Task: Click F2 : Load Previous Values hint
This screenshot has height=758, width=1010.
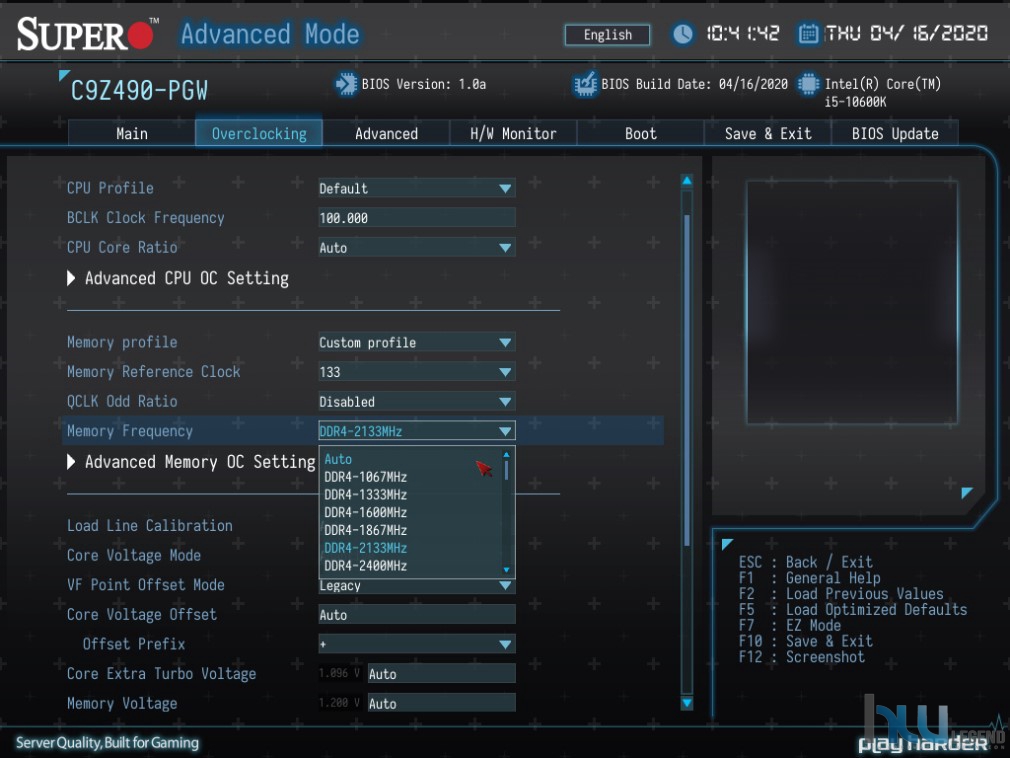Action: tap(841, 594)
